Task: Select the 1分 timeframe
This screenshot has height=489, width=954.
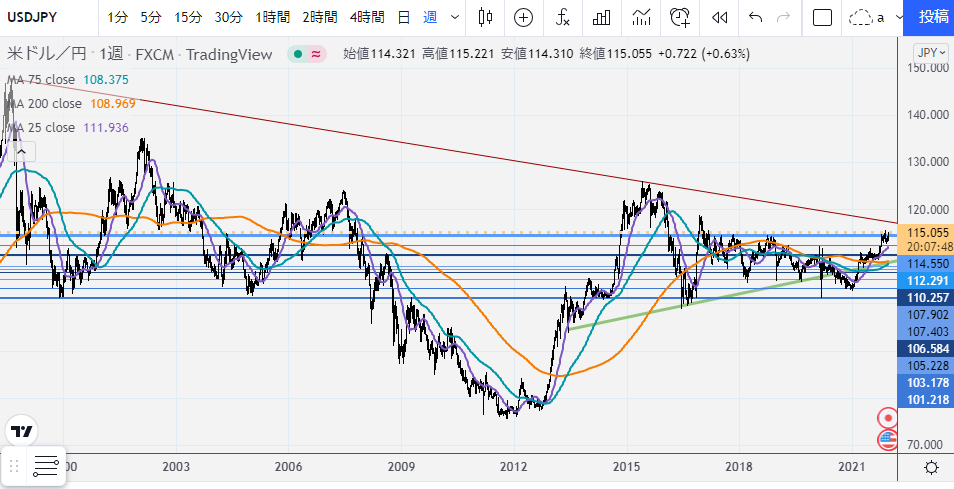Action: pyautogui.click(x=117, y=18)
